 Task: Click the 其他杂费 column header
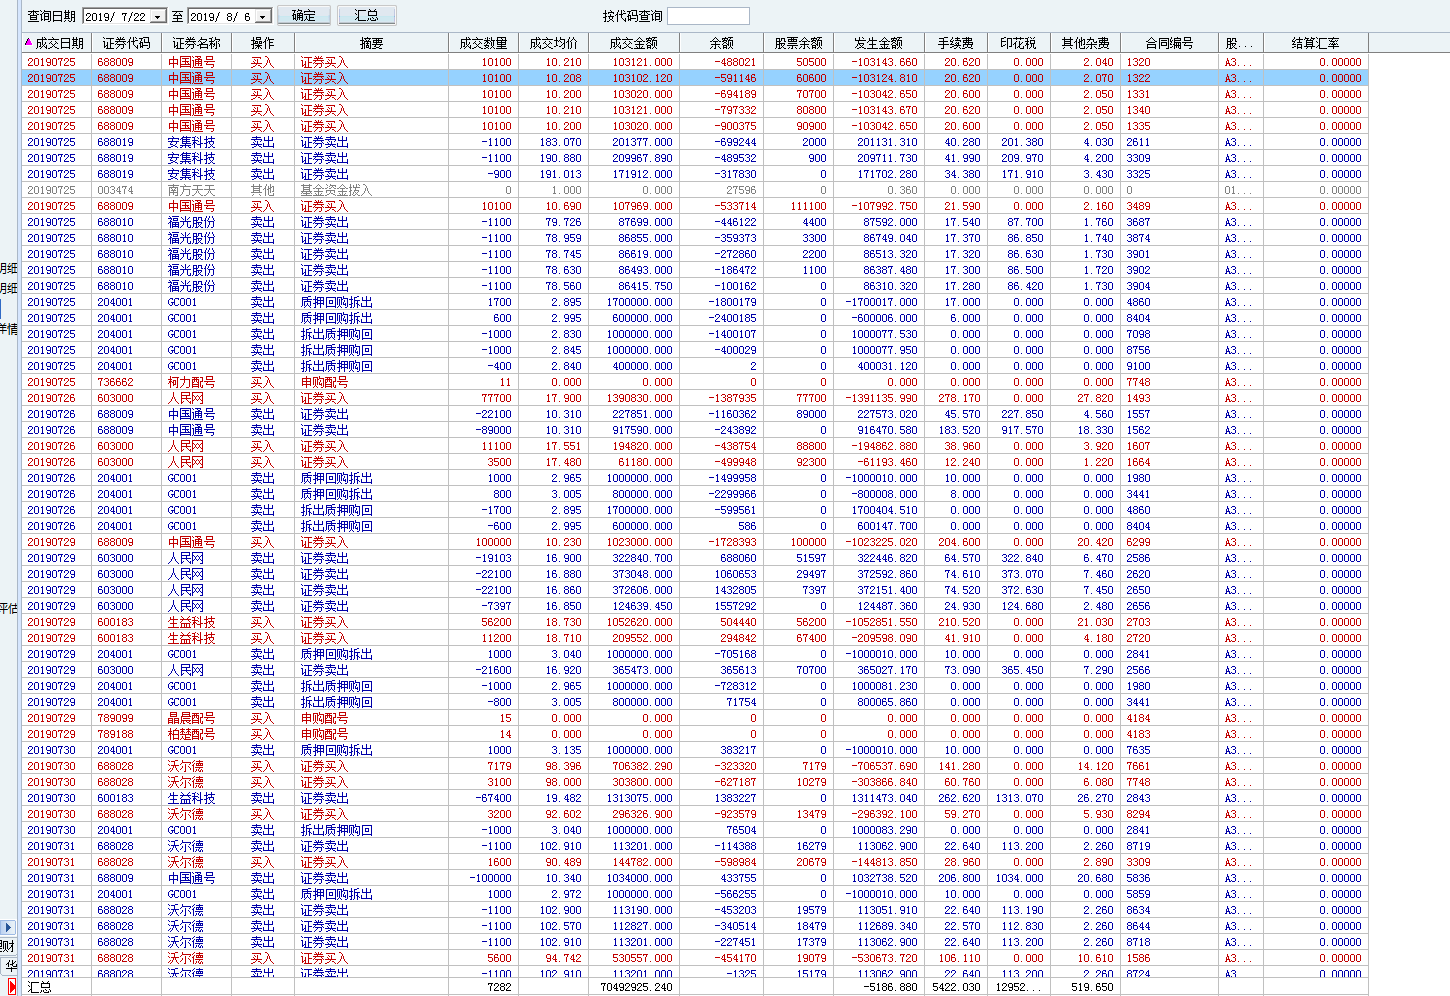click(1085, 43)
